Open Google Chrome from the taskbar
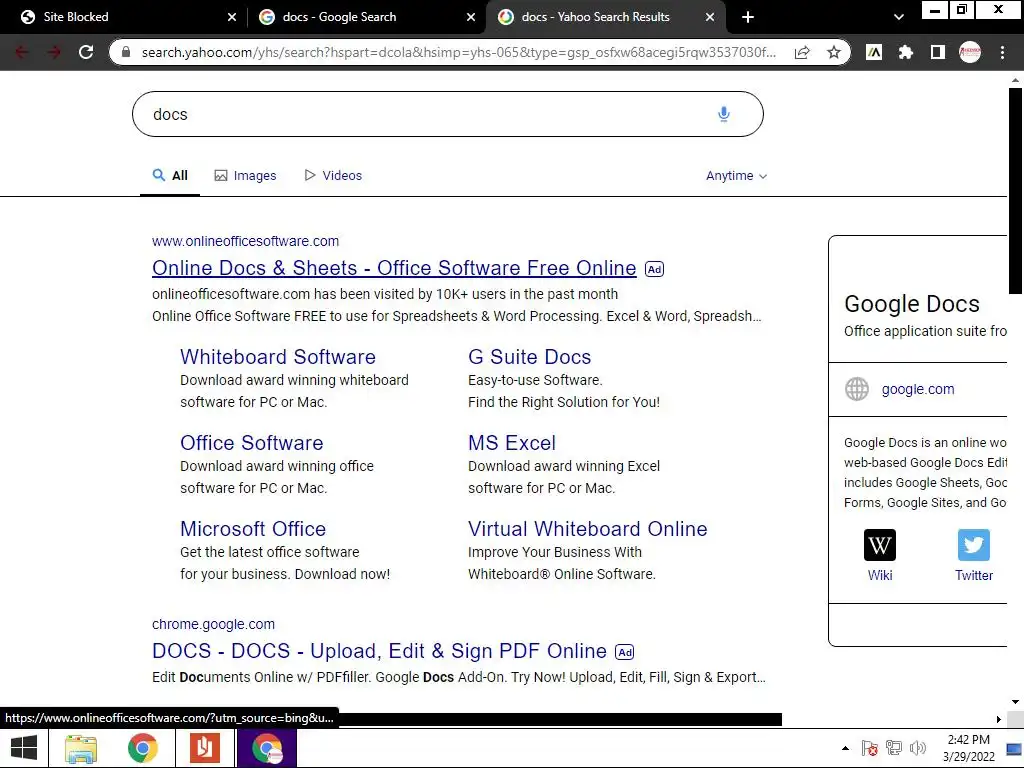Image resolution: width=1024 pixels, height=768 pixels. 142,748
